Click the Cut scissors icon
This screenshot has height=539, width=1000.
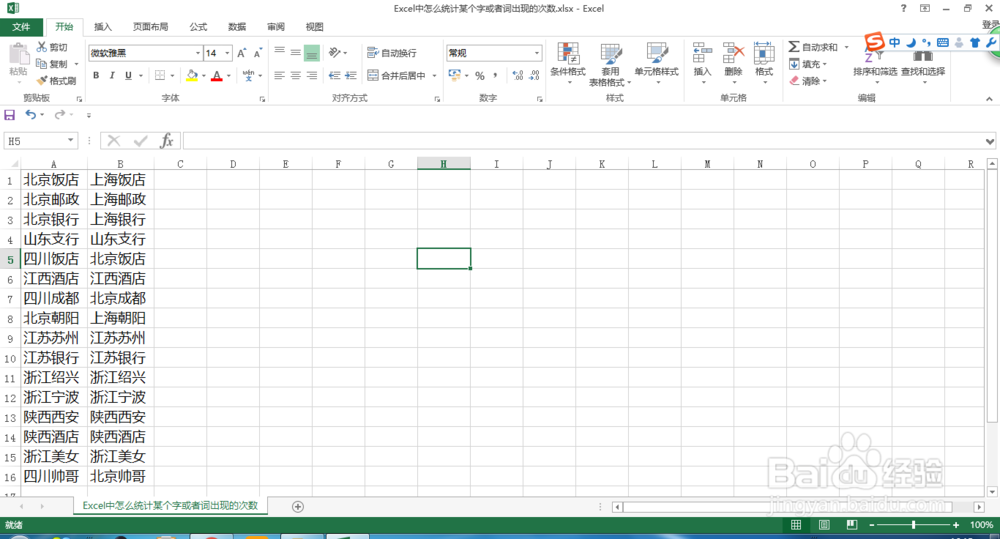[x=42, y=47]
